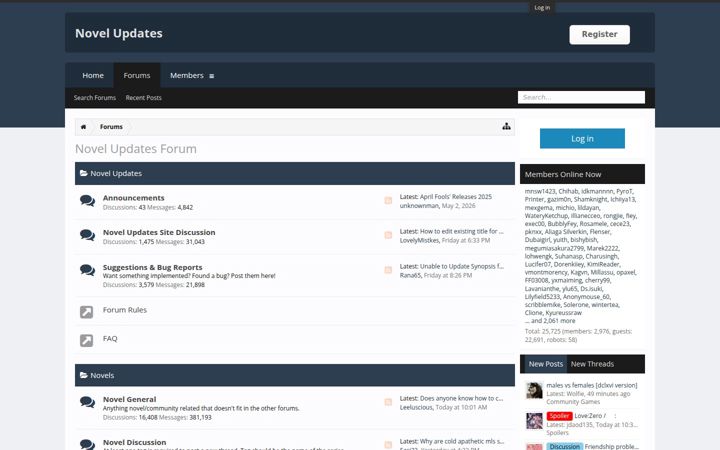Image resolution: width=720 pixels, height=450 pixels.
Task: Click the Announcements speech bubble icon
Action: tap(87, 201)
